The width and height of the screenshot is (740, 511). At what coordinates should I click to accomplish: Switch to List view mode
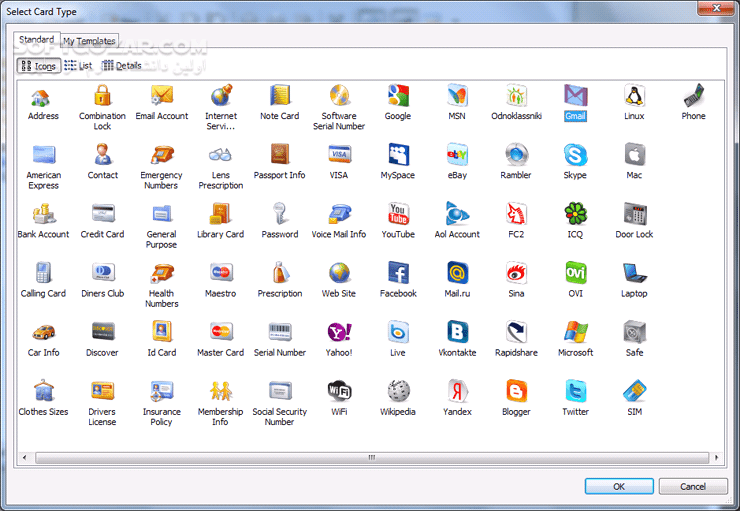click(78, 66)
